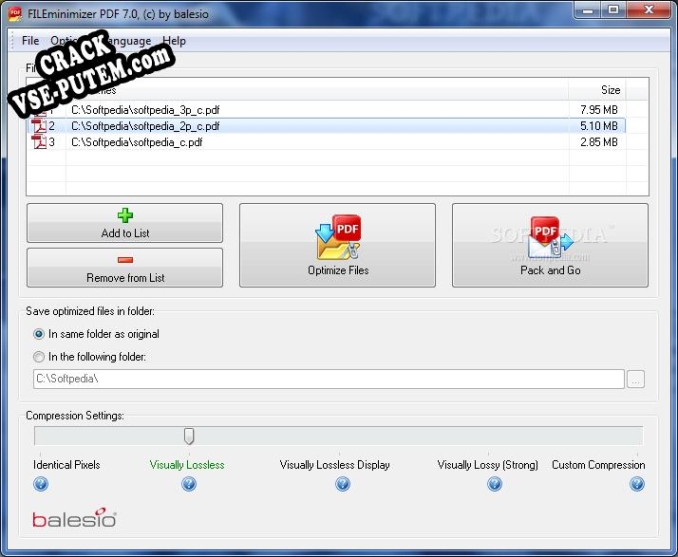Click the green plus Add to List icon

(125, 215)
